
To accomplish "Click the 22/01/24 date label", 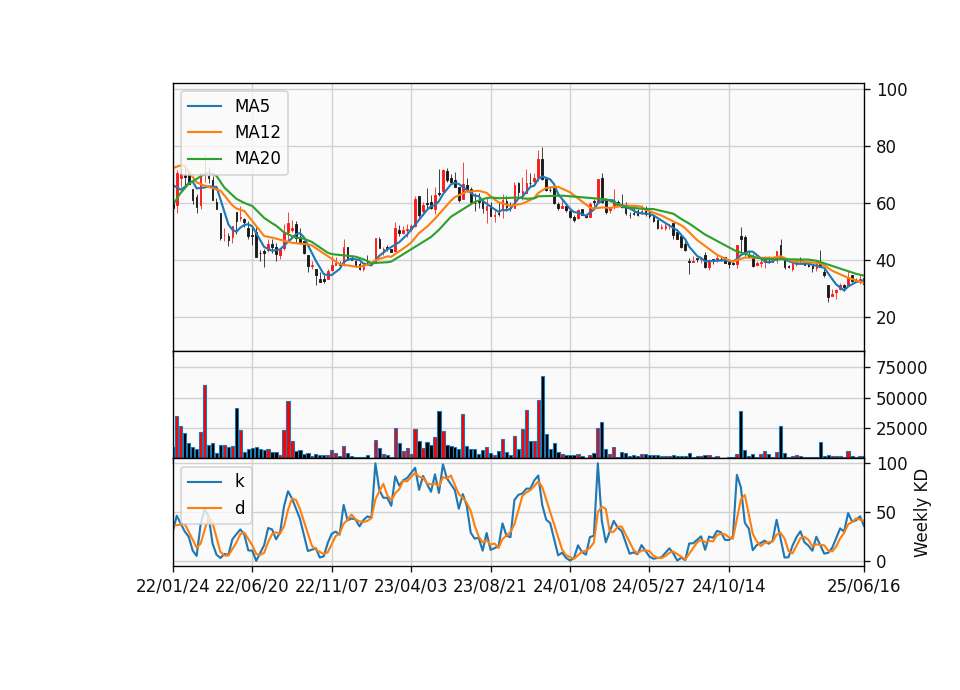I will [x=173, y=586].
